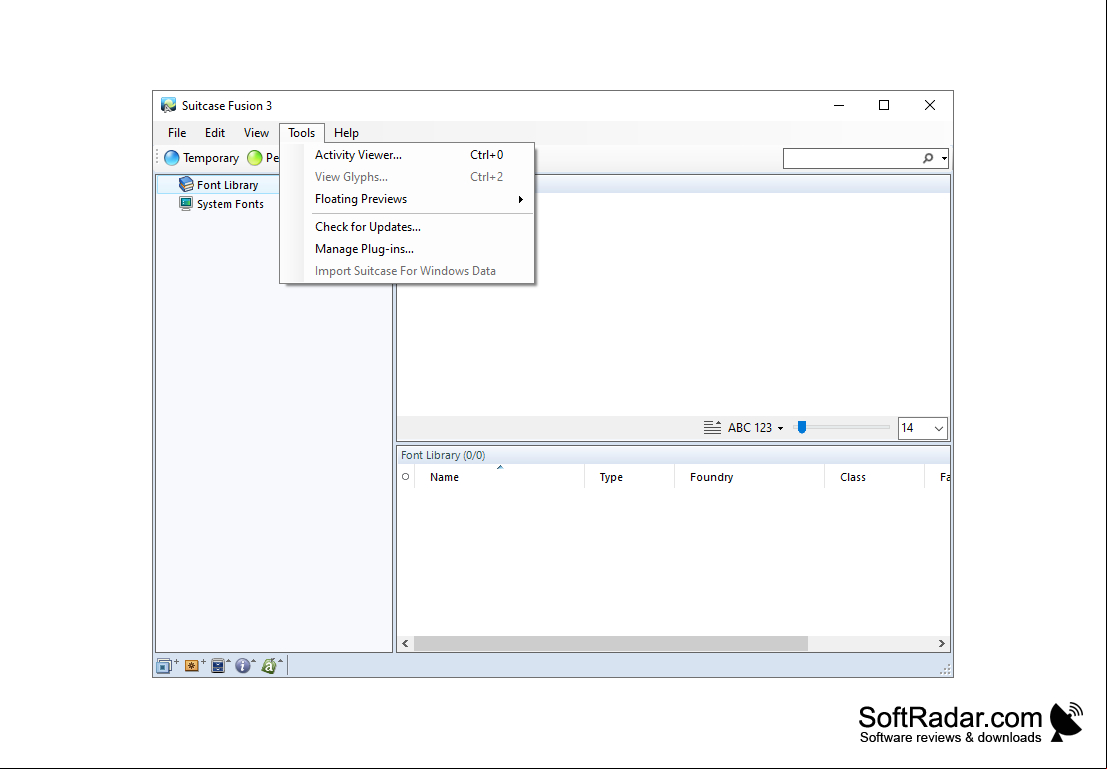Screen dimensions: 1107x769
Task: Click the scroll left arrow in font list
Action: 405,643
